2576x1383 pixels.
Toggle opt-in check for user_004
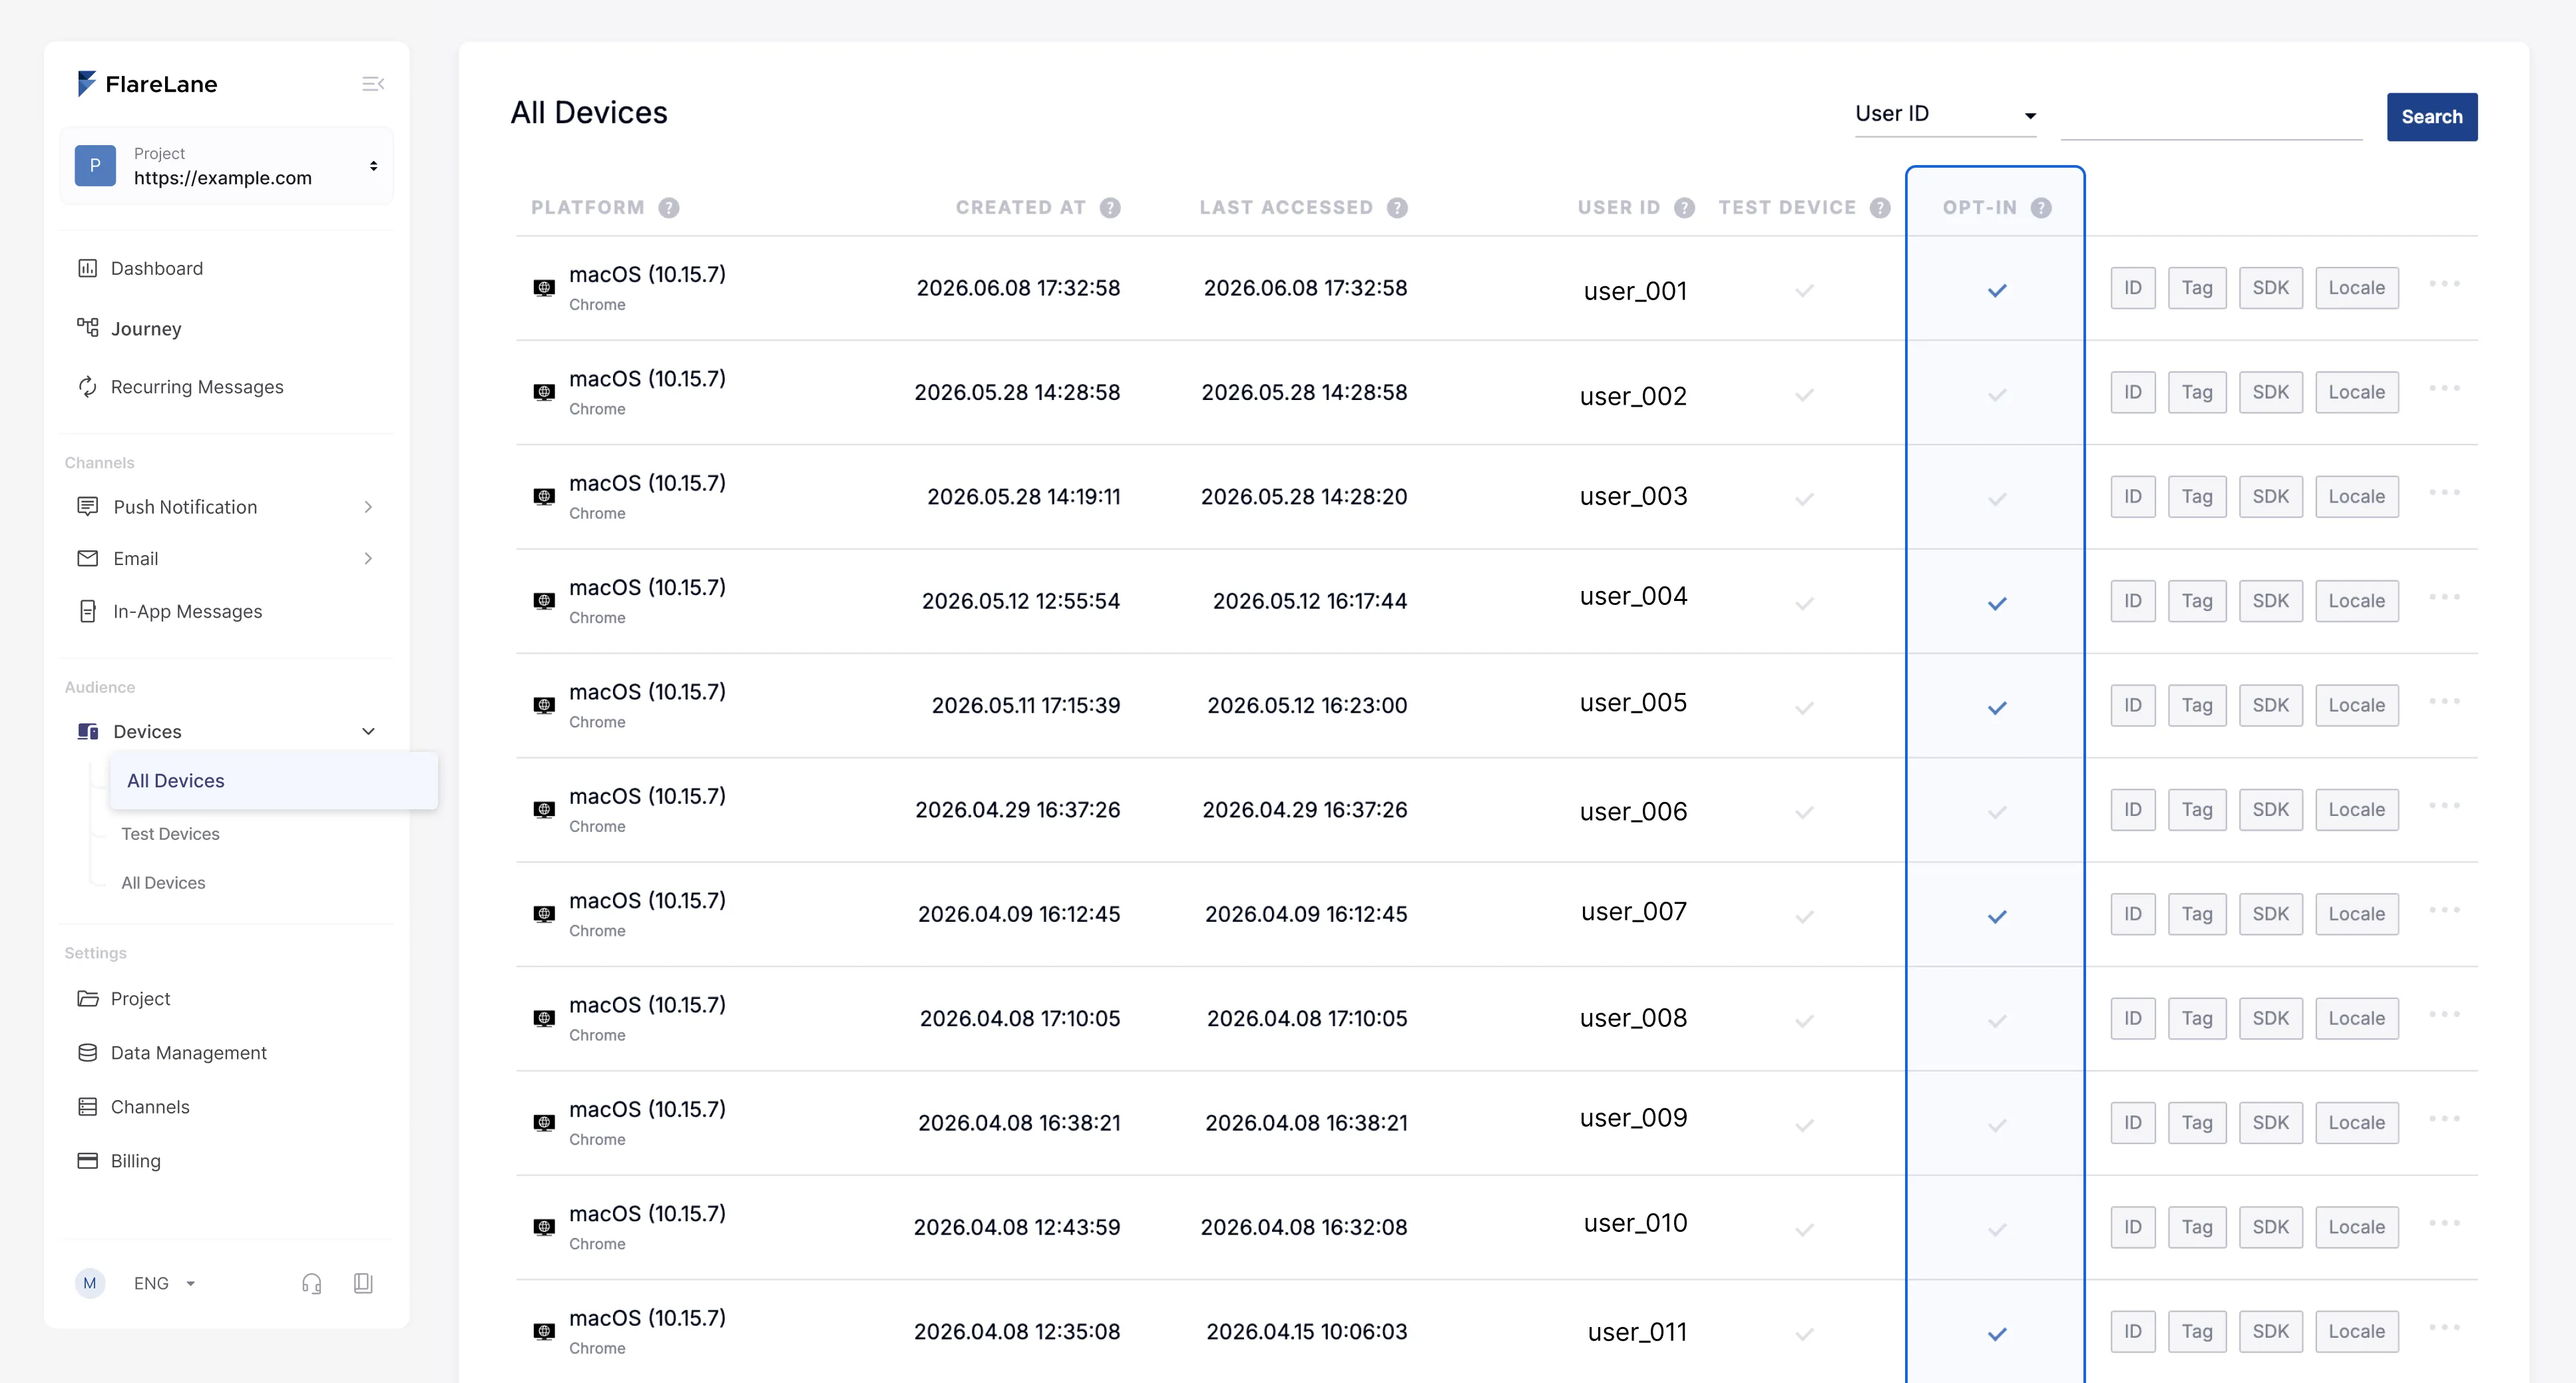[1997, 604]
